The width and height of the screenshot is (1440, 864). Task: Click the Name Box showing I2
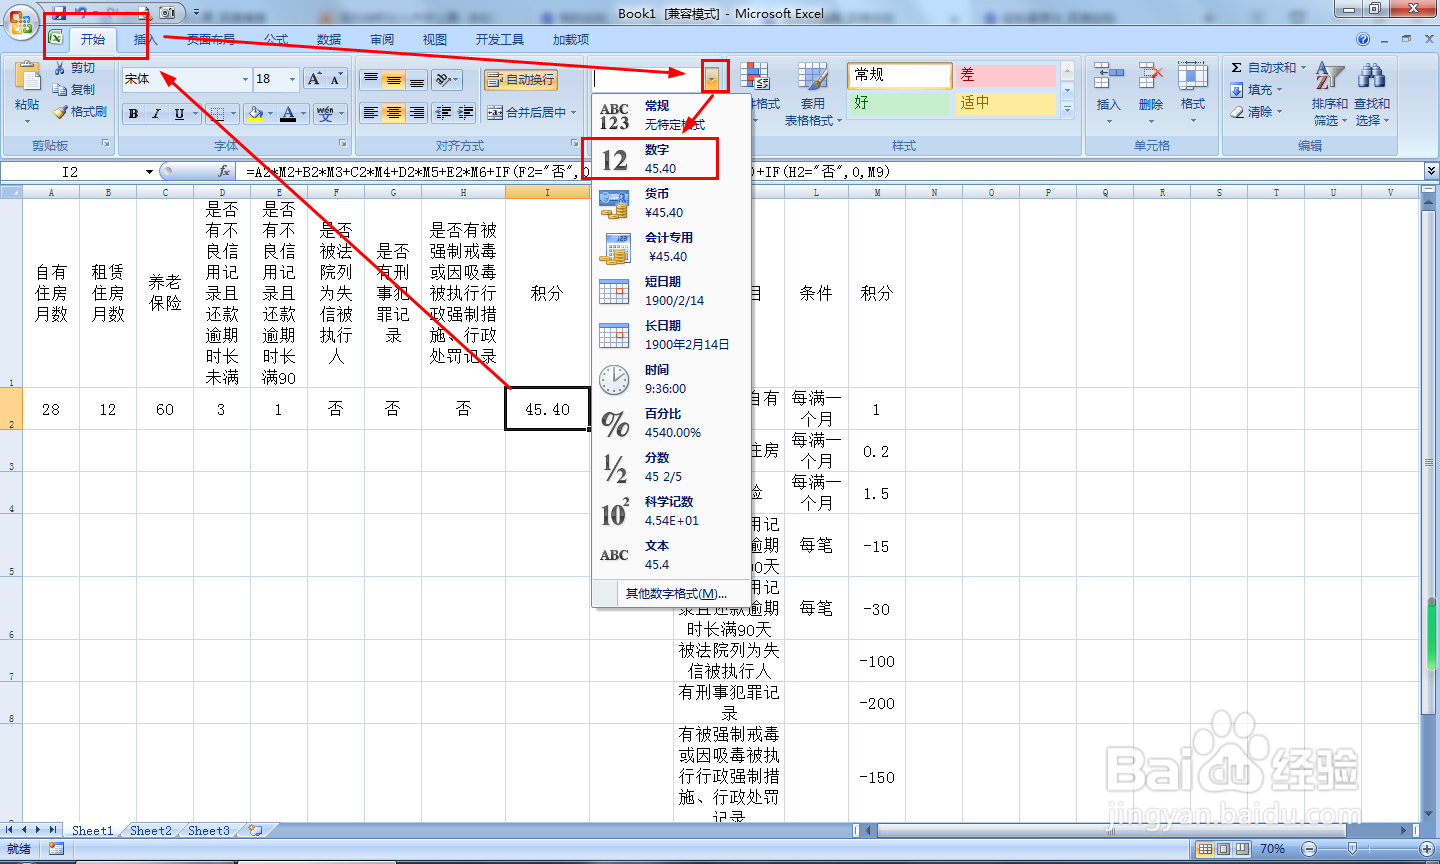coord(70,172)
